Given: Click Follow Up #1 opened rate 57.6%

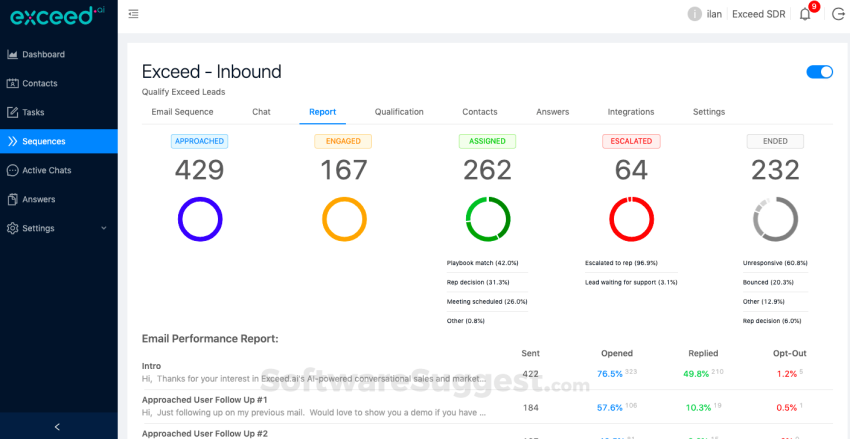Looking at the screenshot, I should pos(609,408).
